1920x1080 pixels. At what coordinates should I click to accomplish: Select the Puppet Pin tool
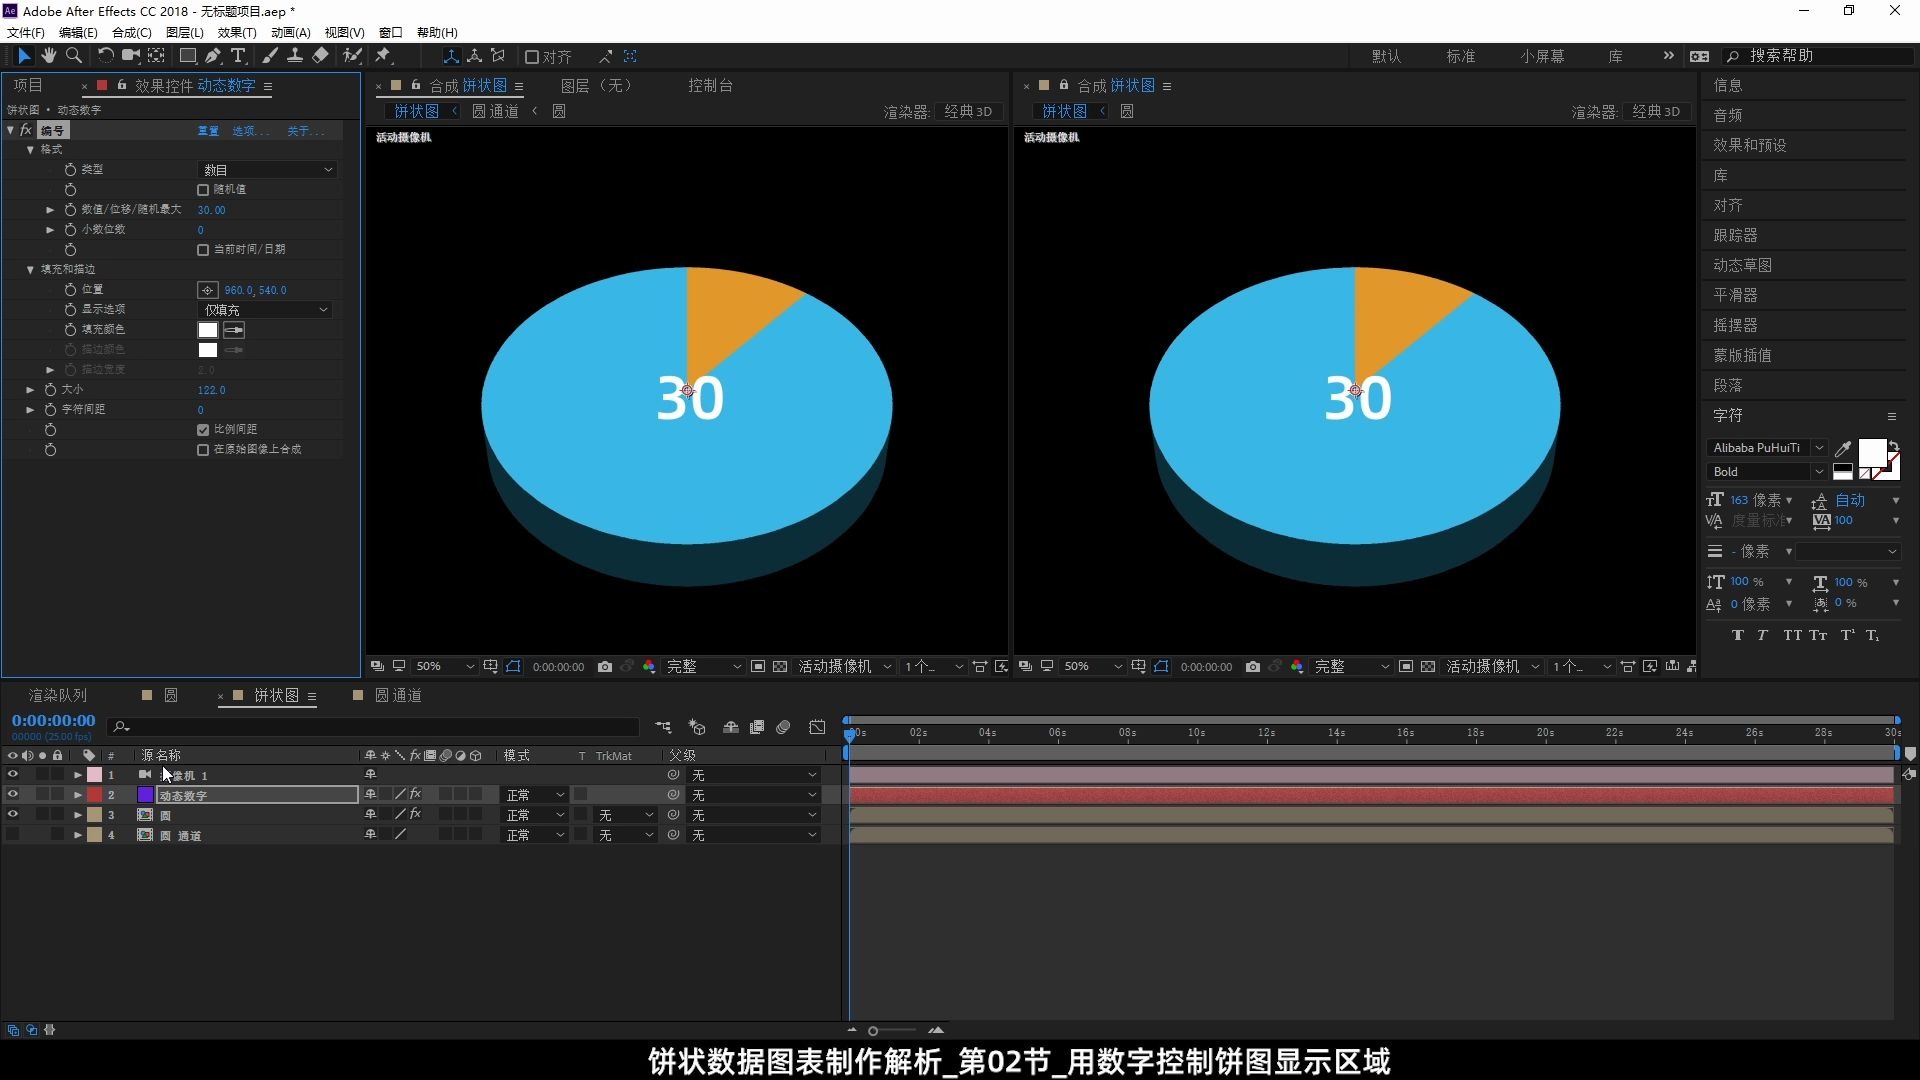(382, 56)
